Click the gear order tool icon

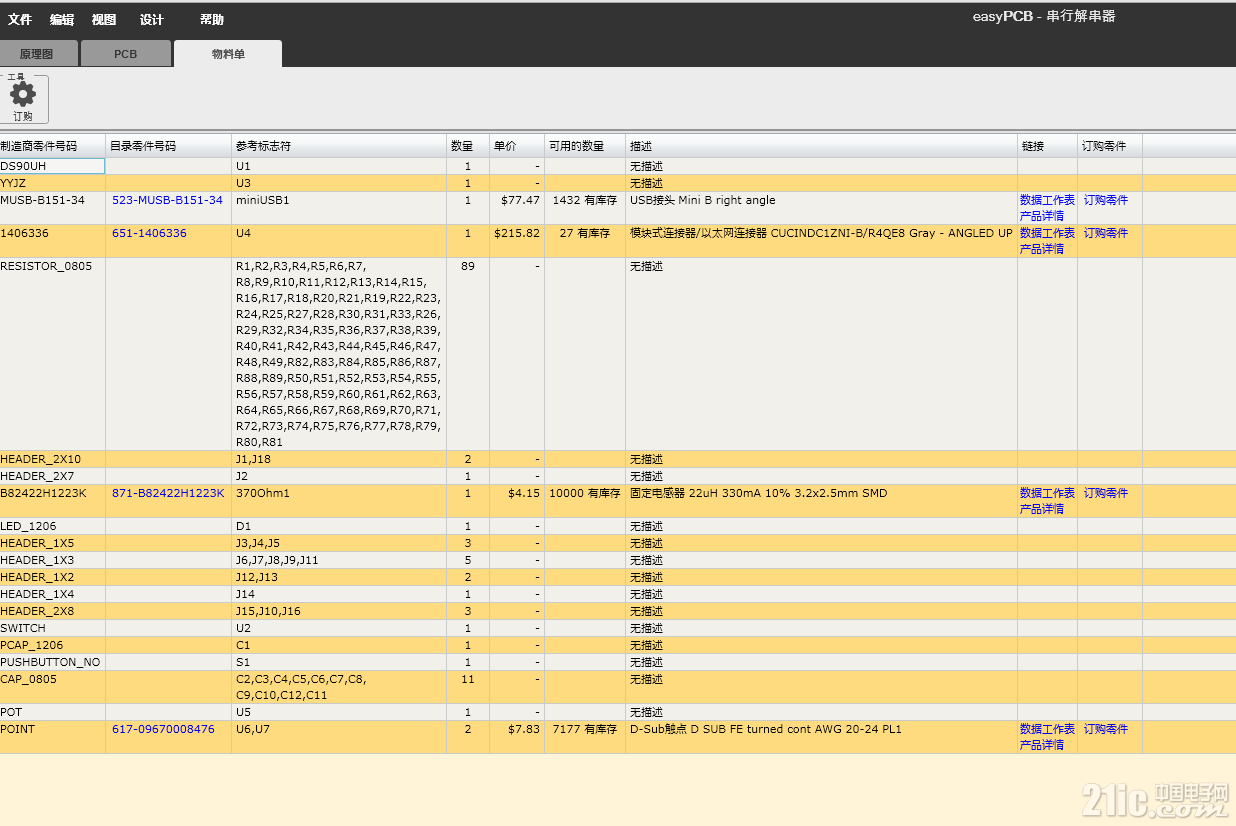point(23,99)
